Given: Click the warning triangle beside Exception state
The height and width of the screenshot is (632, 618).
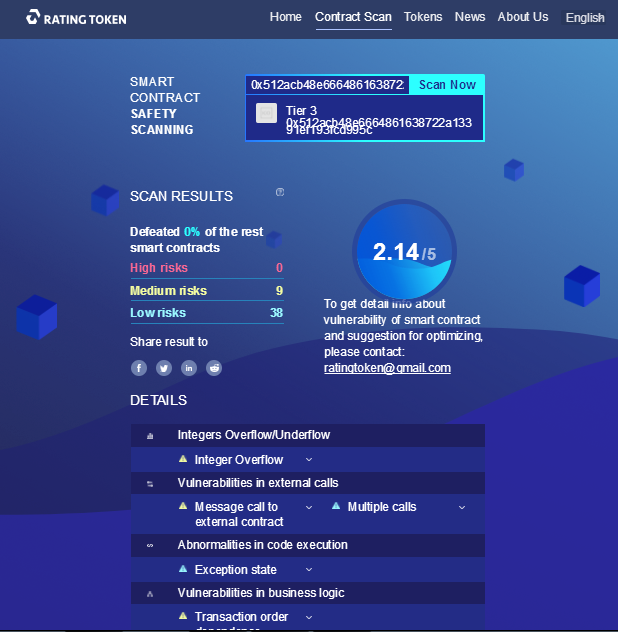Looking at the screenshot, I should [183, 569].
